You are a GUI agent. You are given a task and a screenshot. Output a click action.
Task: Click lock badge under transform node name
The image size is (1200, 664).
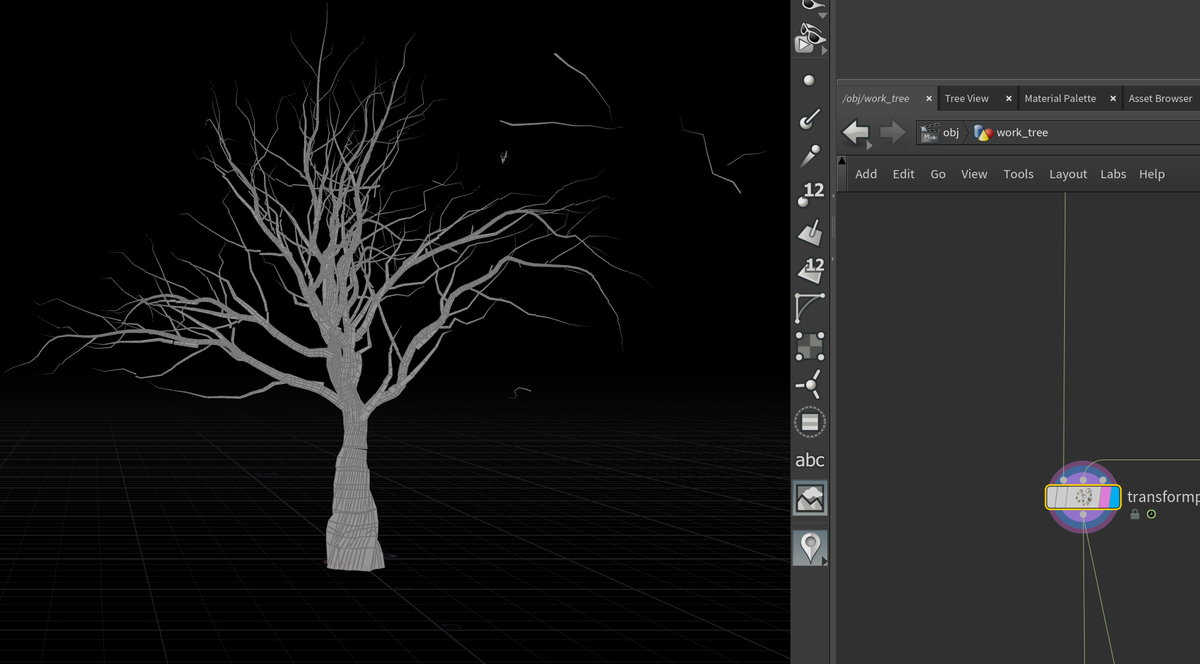tap(1135, 514)
